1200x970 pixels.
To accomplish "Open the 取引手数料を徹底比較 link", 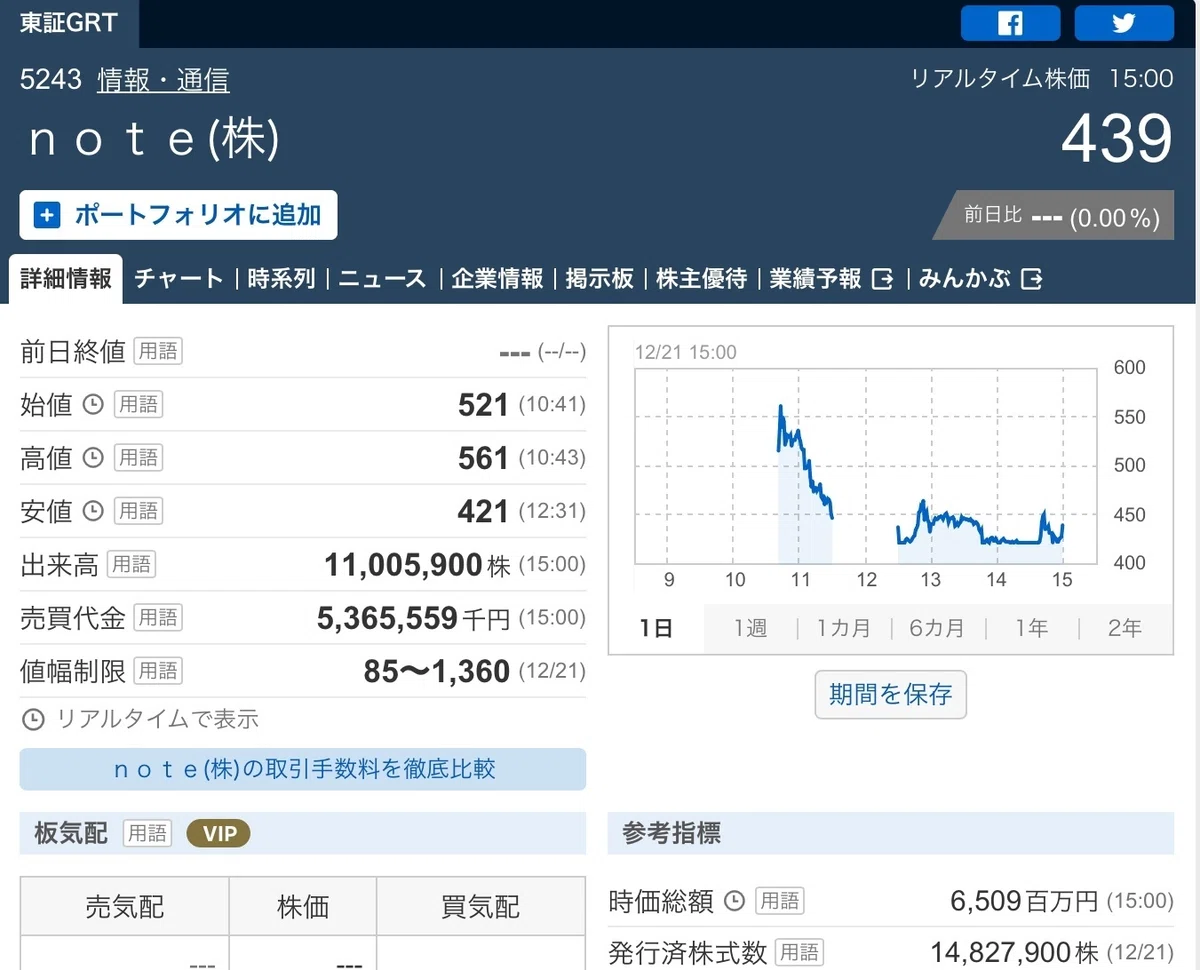I will click(x=303, y=769).
